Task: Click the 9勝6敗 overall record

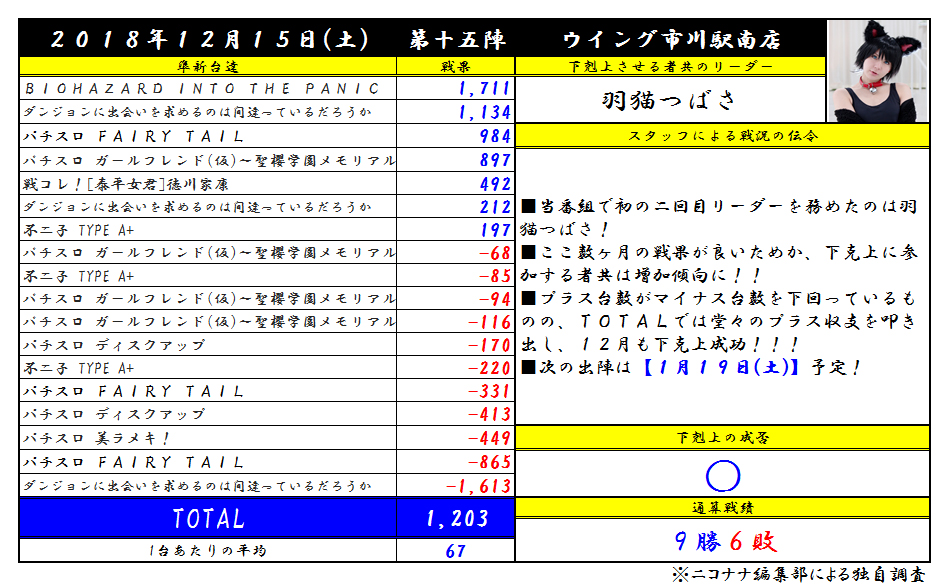Action: coord(725,541)
